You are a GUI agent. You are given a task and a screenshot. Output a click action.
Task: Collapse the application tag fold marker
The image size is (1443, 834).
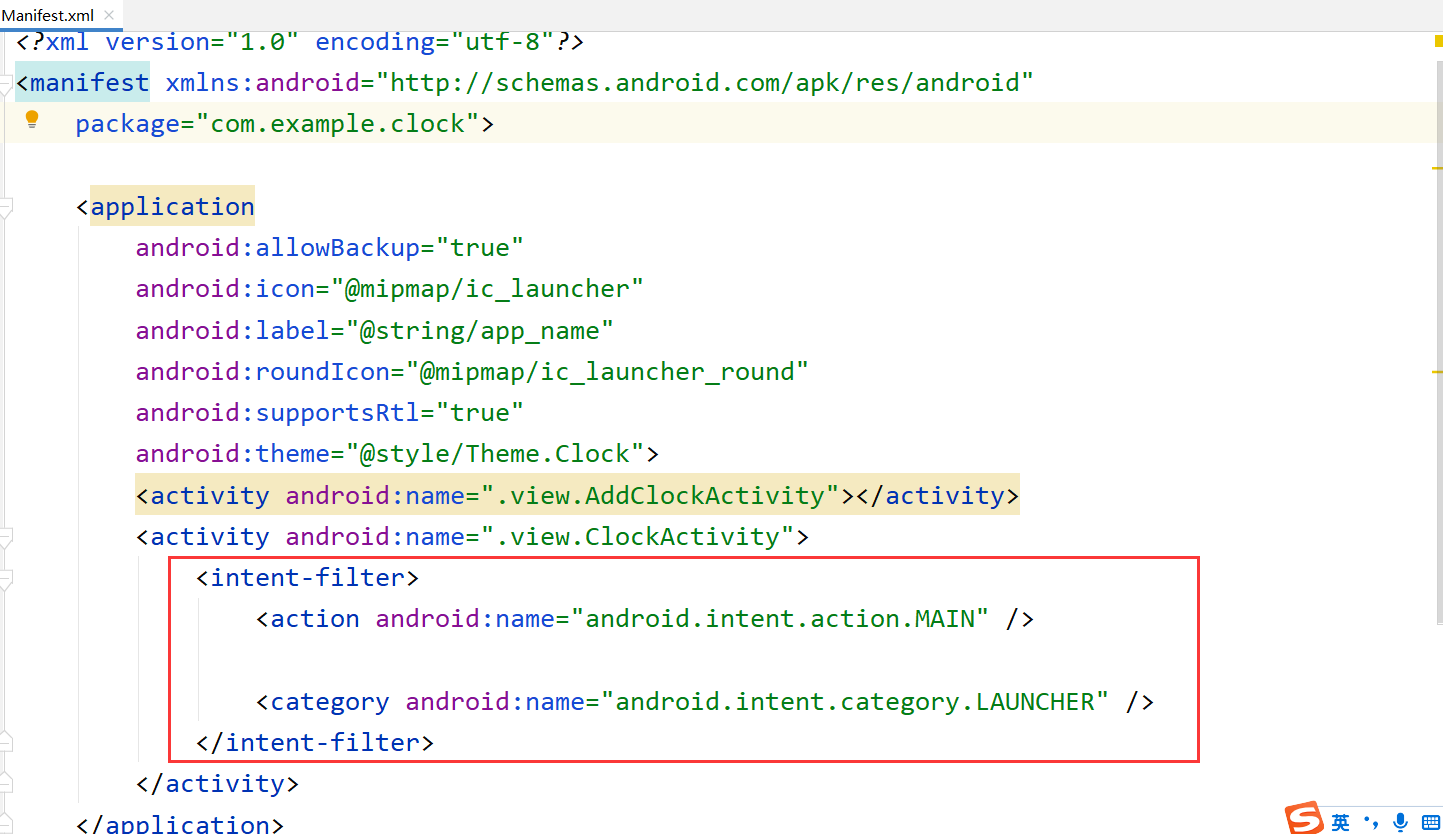point(5,207)
